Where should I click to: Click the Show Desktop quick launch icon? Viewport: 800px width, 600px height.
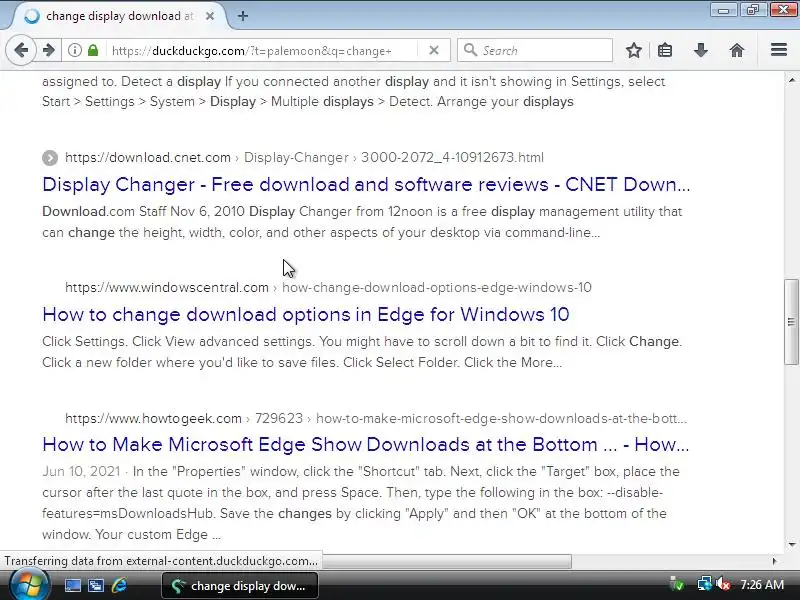pos(72,585)
